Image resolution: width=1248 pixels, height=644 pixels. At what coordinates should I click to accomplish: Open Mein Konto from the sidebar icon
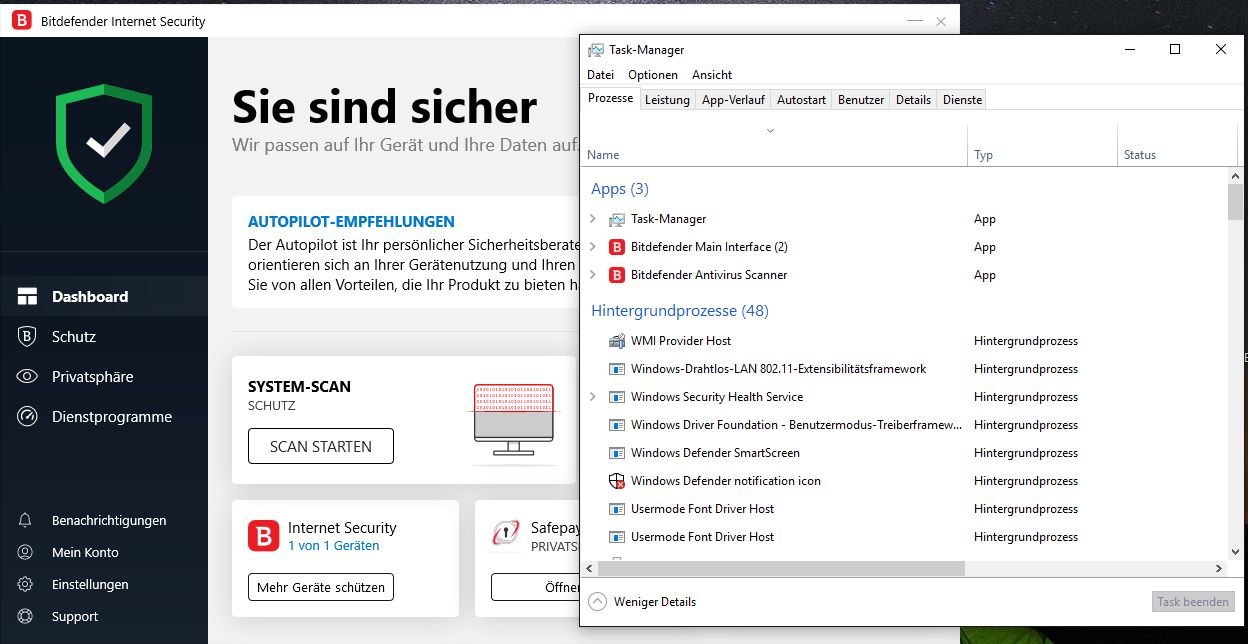[x=26, y=552]
